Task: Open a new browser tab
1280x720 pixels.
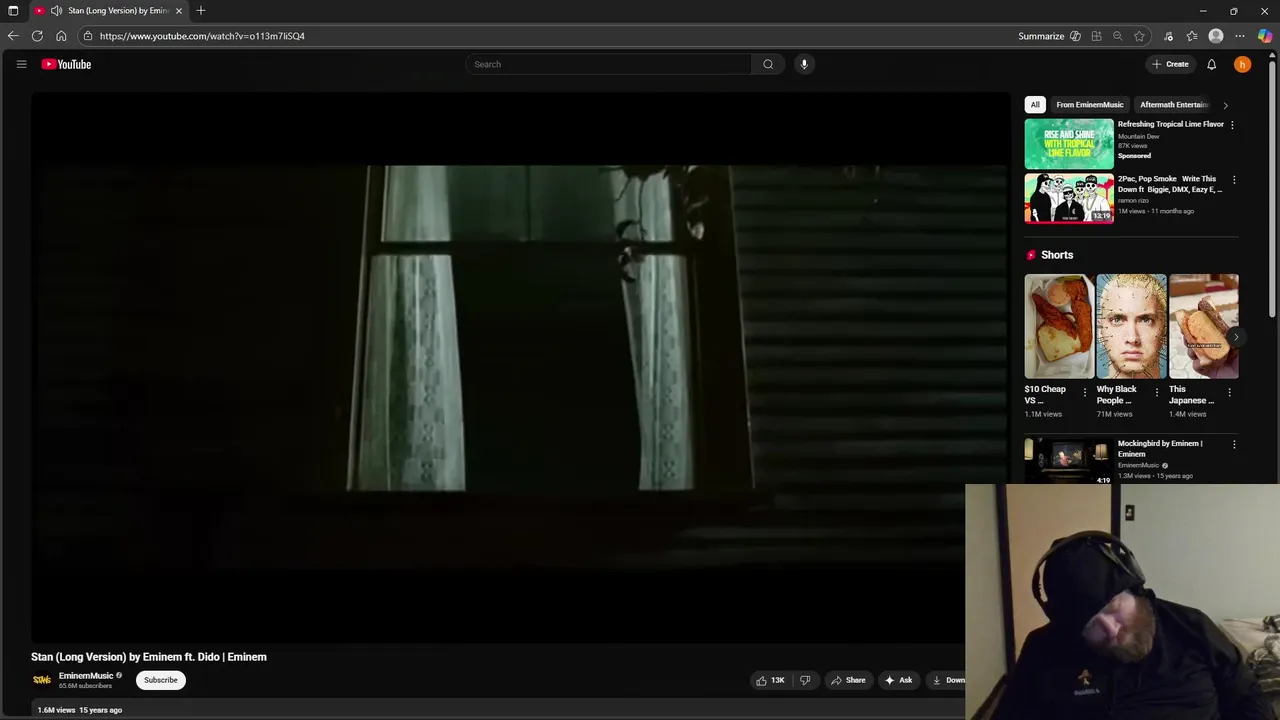Action: (x=201, y=11)
